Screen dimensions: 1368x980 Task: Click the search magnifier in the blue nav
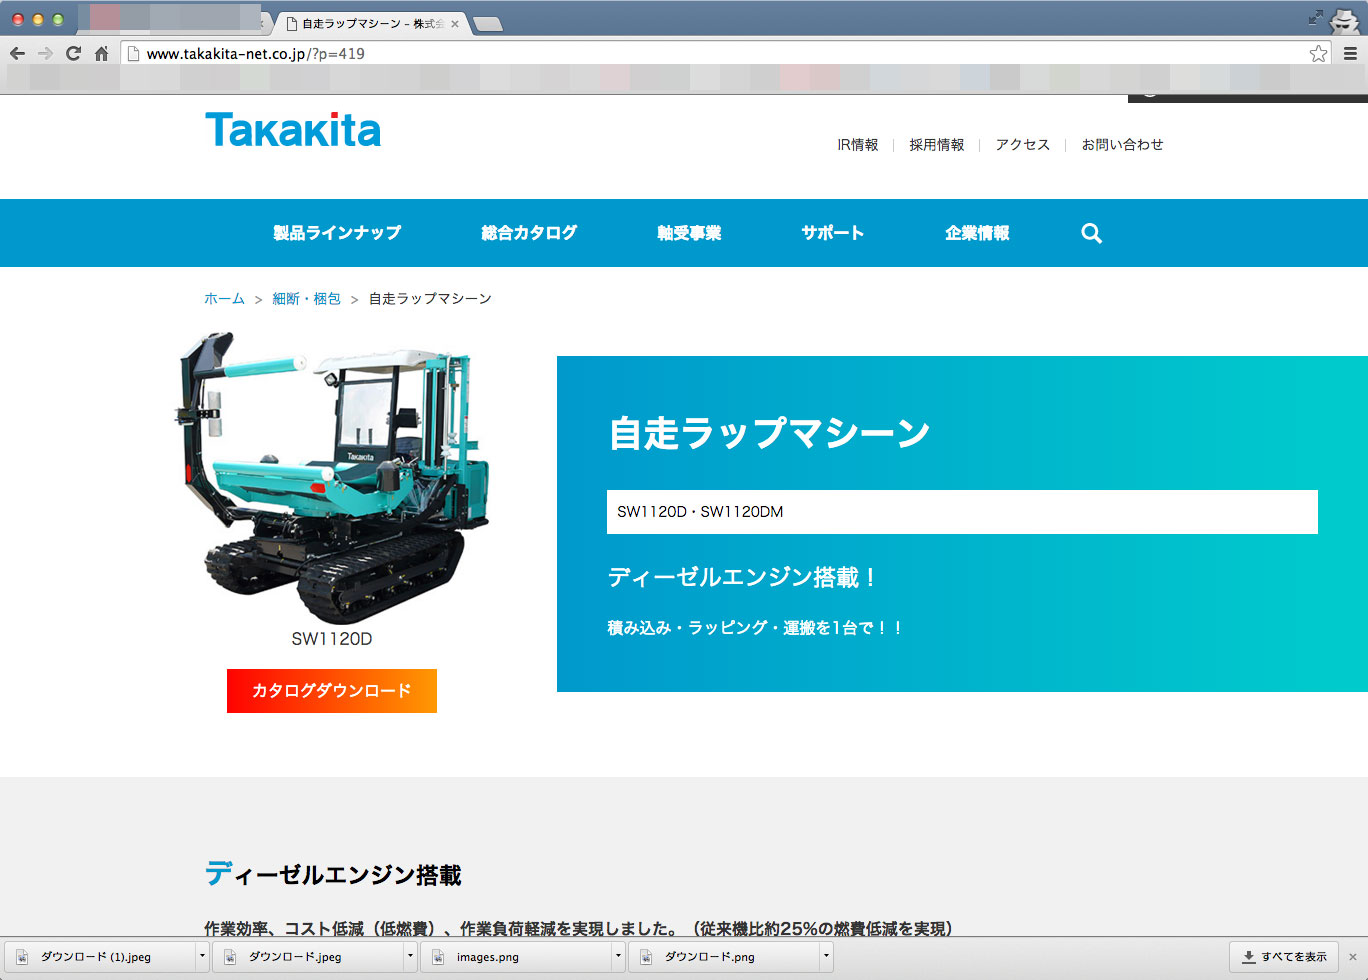(x=1091, y=233)
